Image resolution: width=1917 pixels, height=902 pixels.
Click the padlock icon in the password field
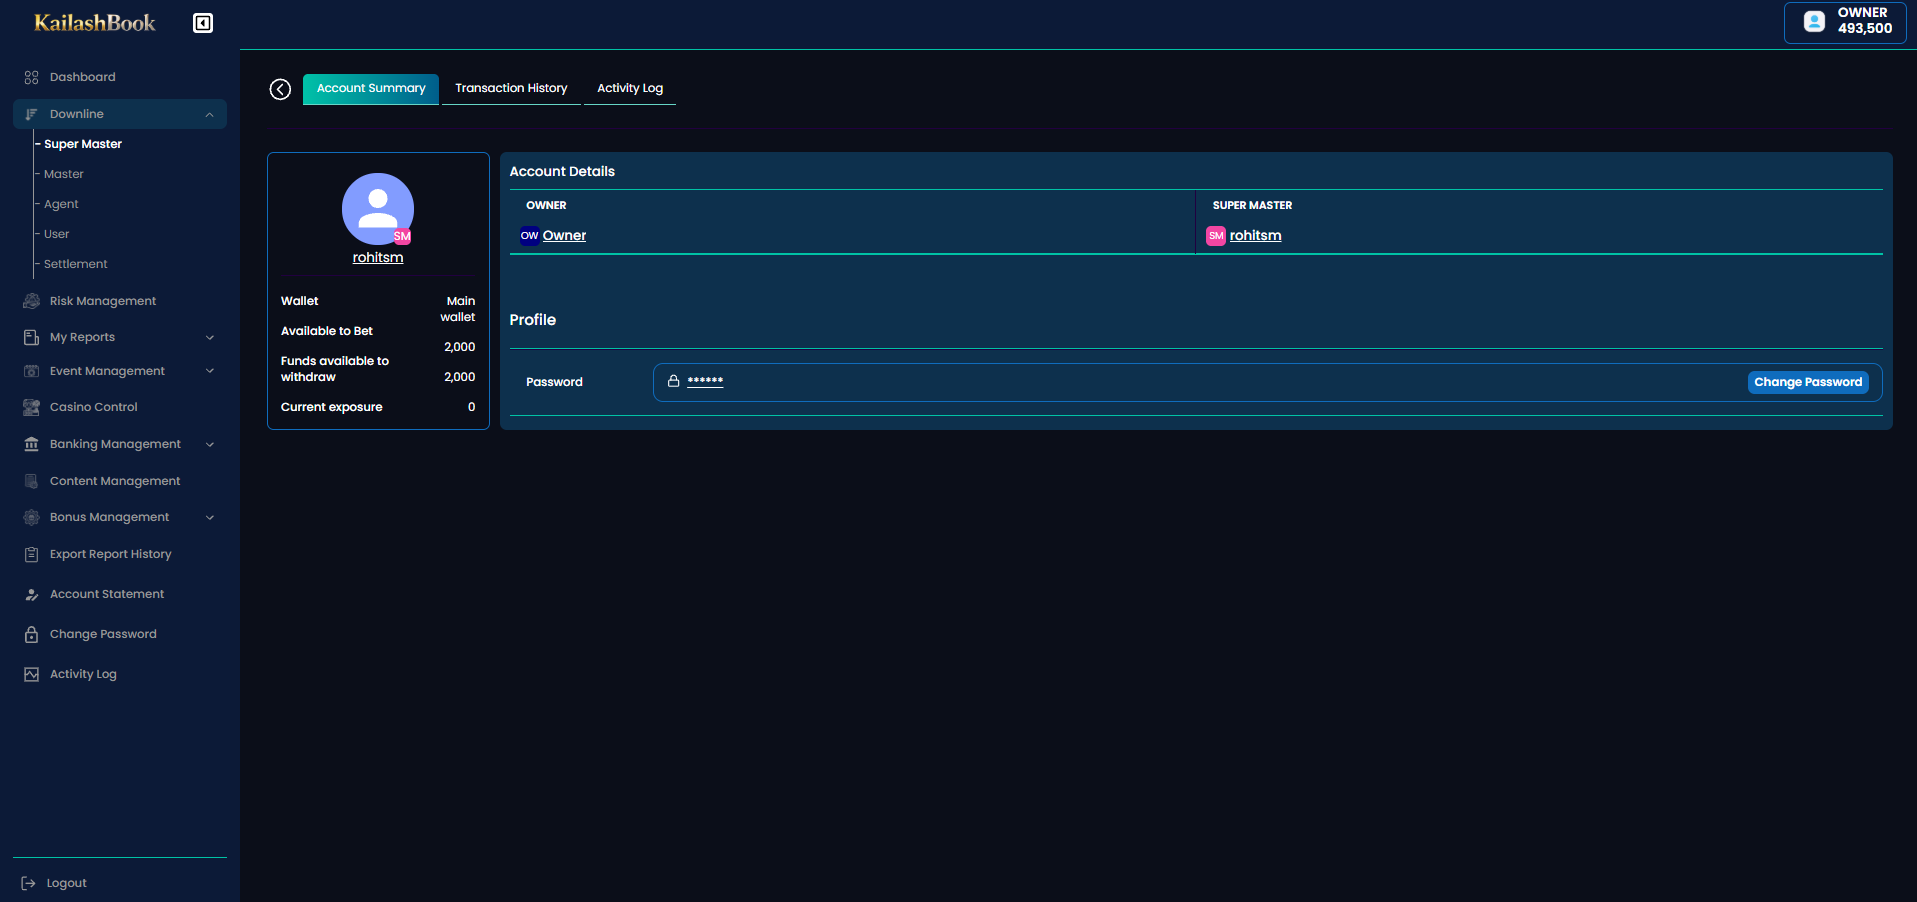point(674,381)
